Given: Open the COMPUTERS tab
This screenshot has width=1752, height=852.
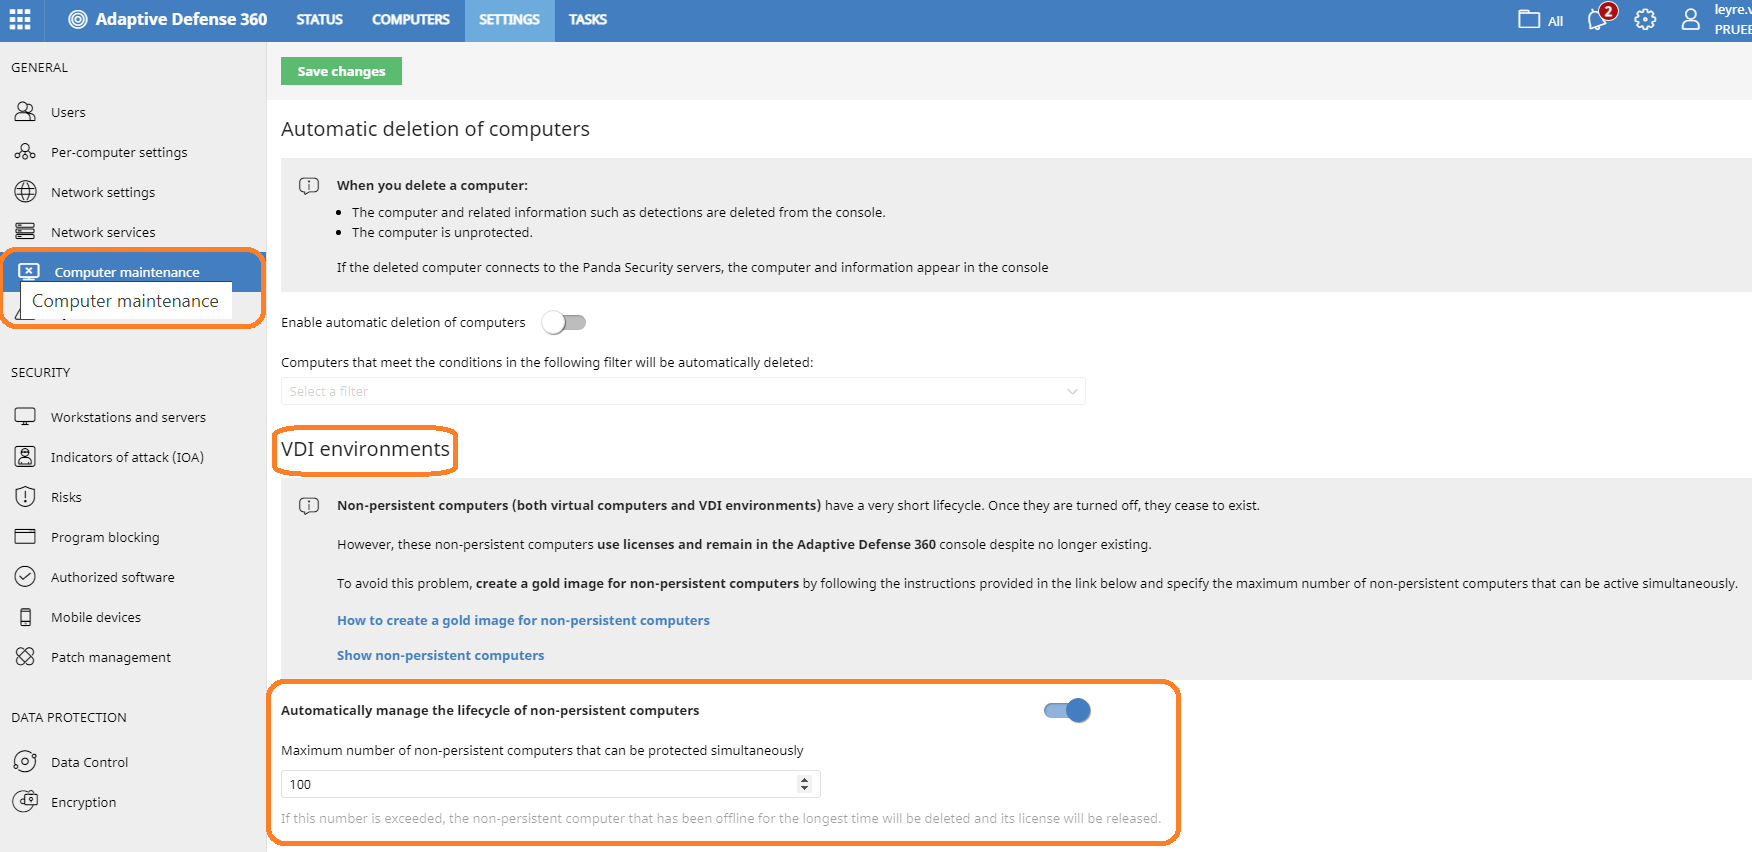Looking at the screenshot, I should [410, 19].
